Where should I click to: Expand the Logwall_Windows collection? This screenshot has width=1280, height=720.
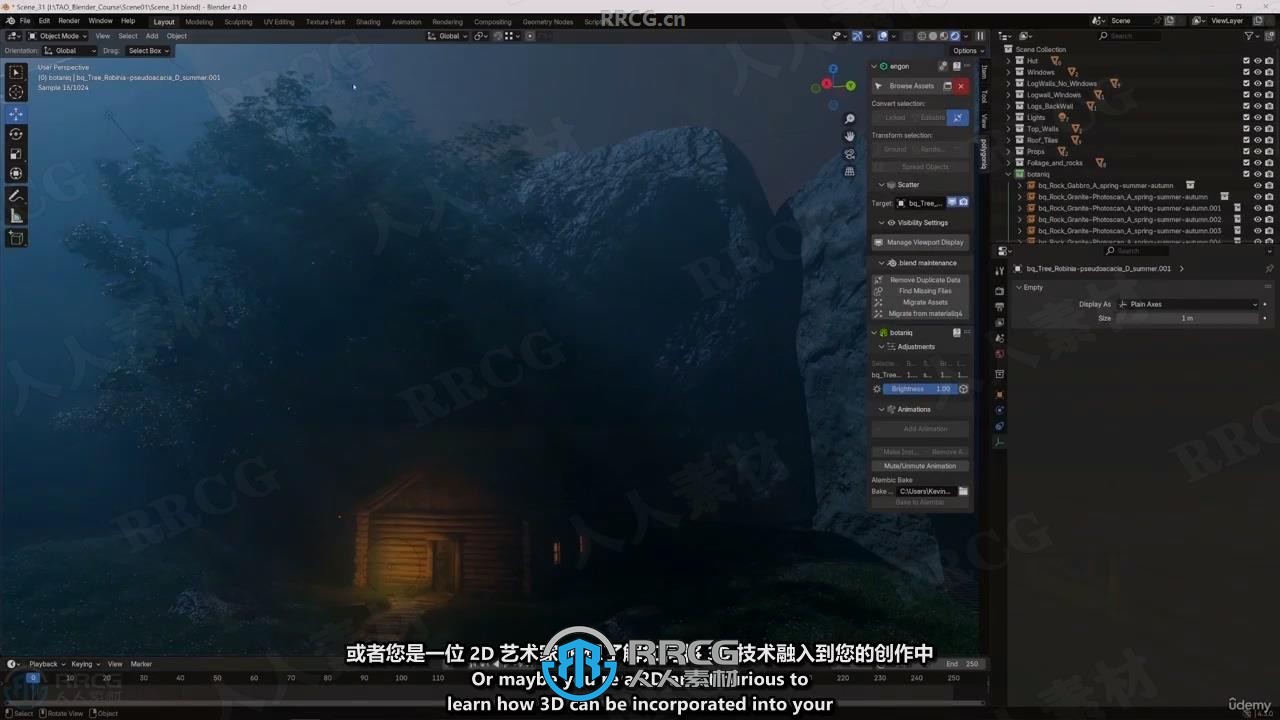point(1009,95)
